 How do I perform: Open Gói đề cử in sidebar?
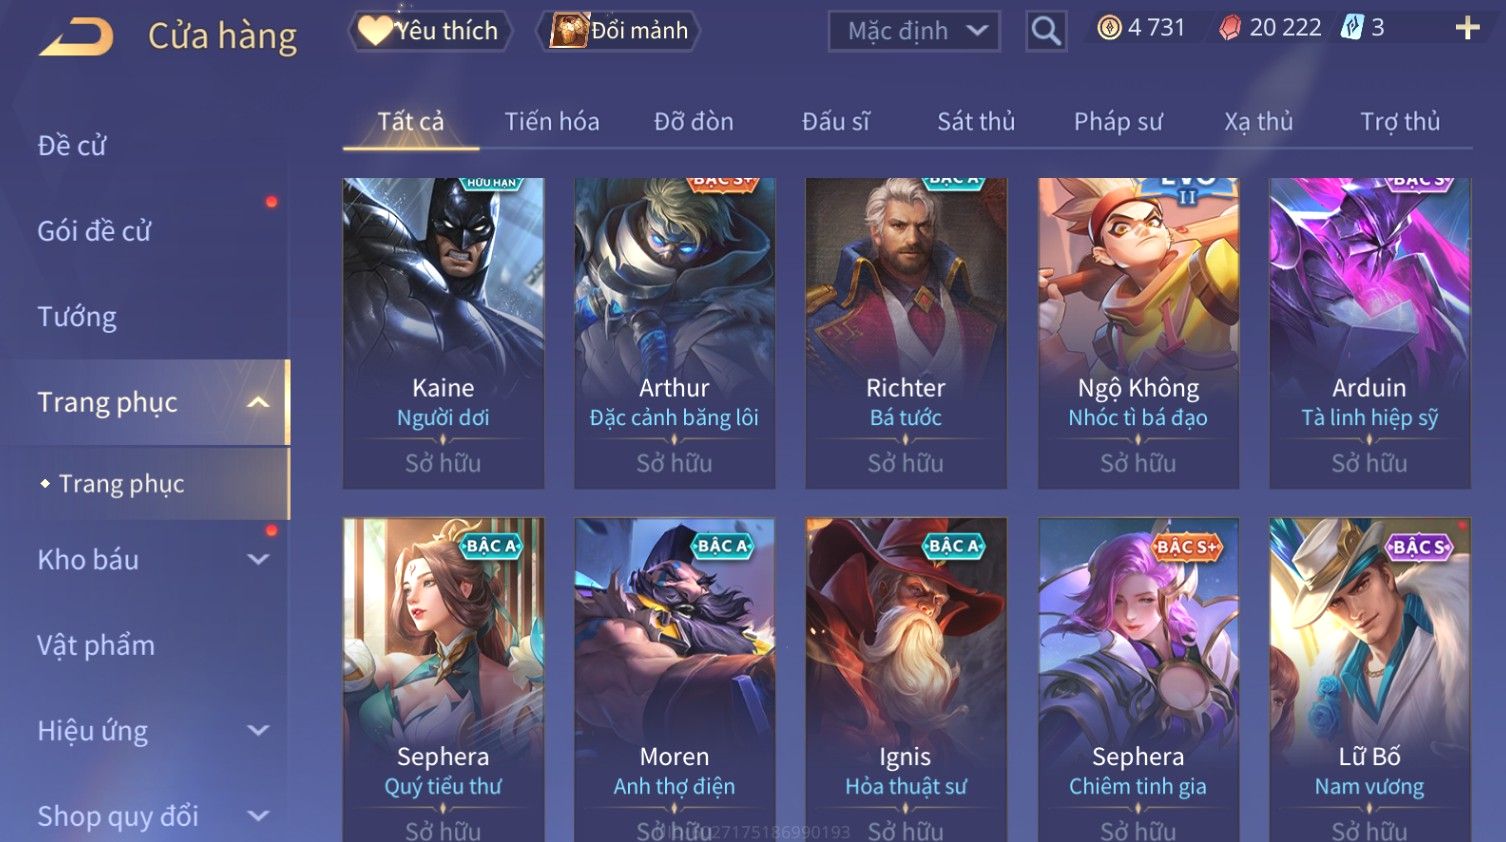[94, 231]
